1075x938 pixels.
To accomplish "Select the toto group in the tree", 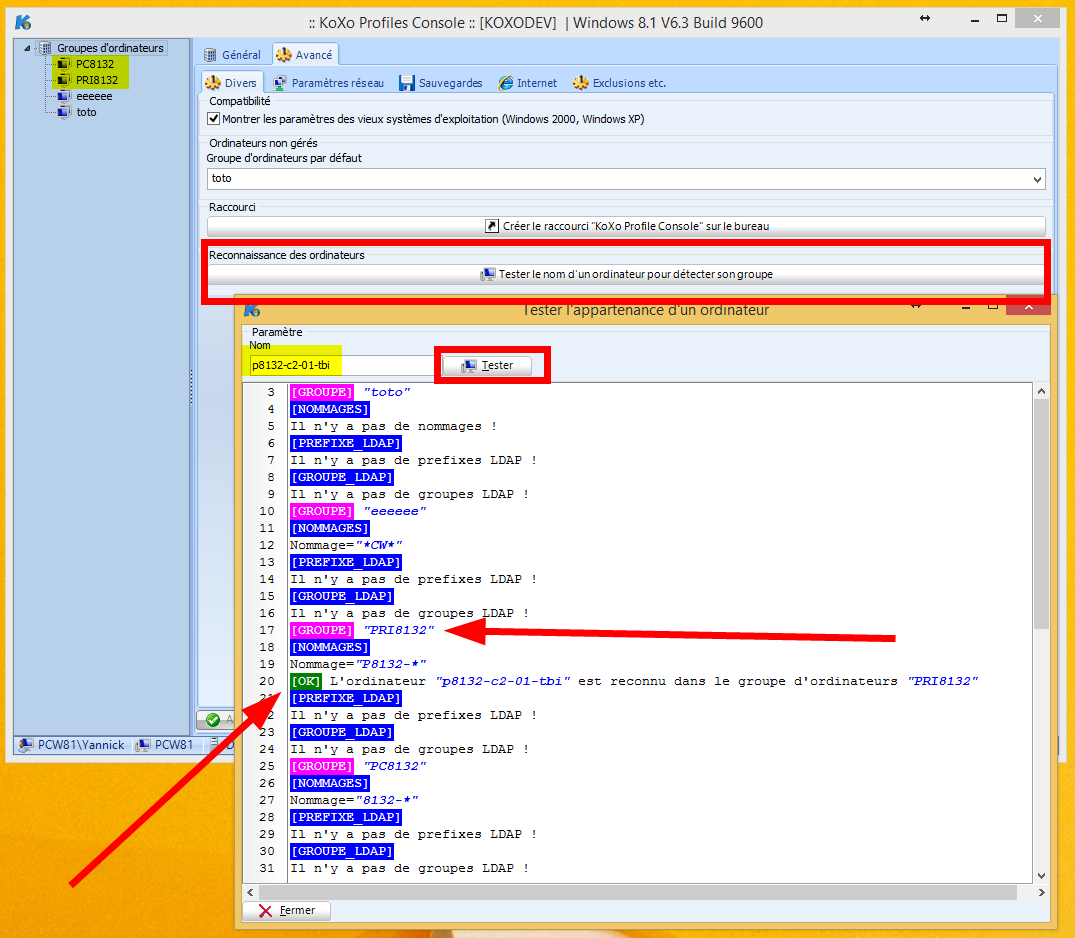I will (x=86, y=112).
